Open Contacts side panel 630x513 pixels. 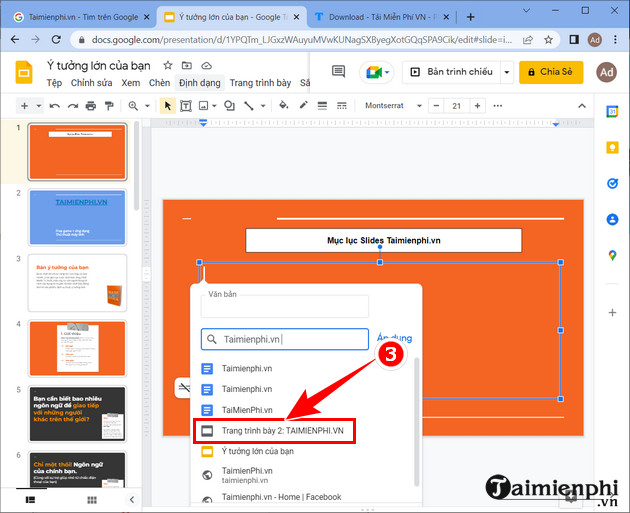pos(612,219)
